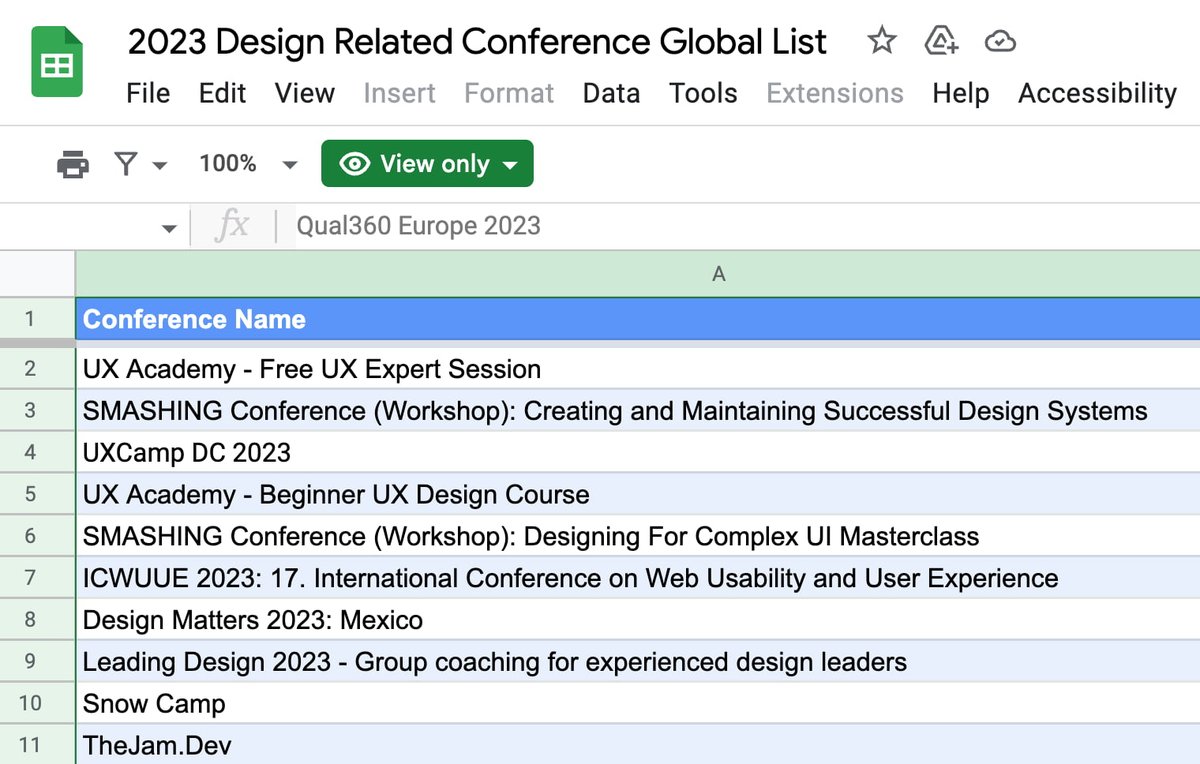Viewport: 1200px width, 764px height.
Task: Open the filter views dropdown arrow
Action: (x=160, y=165)
